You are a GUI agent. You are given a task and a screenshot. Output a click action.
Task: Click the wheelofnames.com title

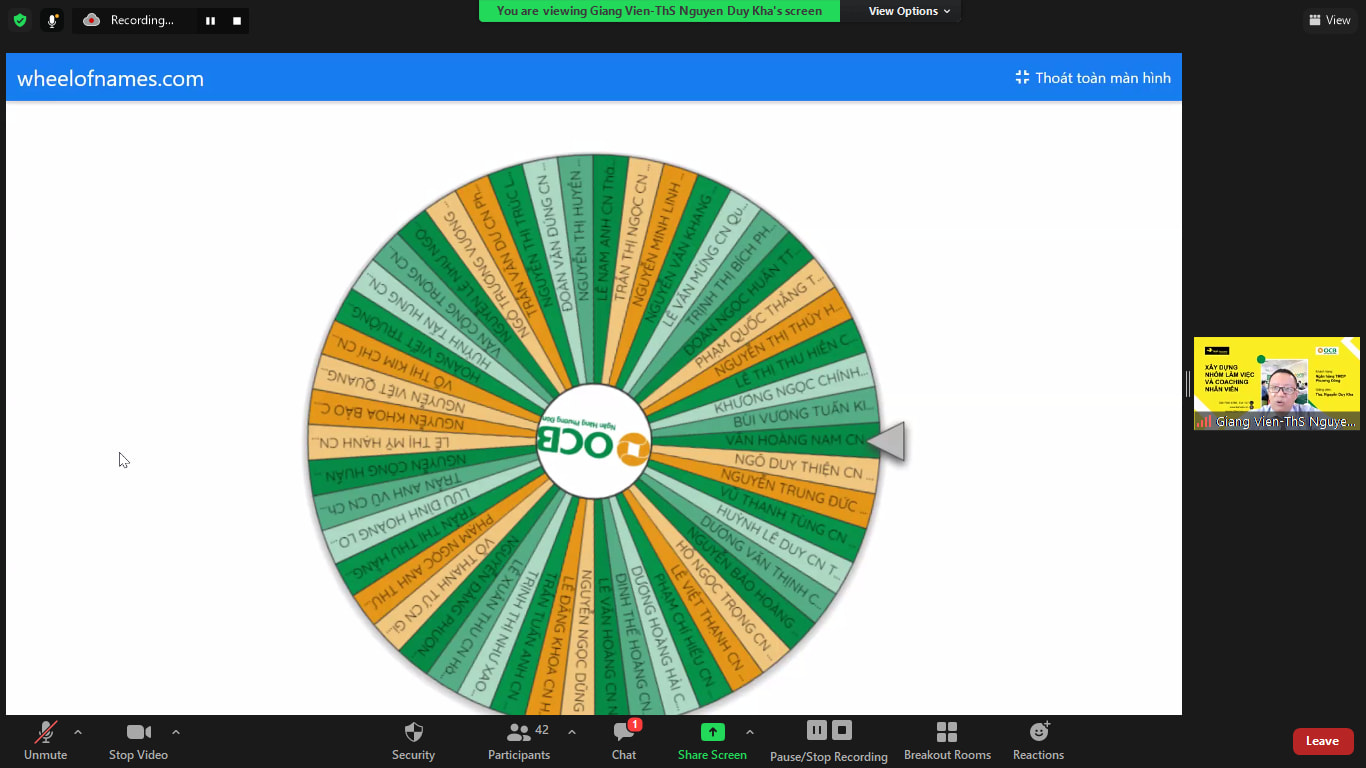[110, 79]
